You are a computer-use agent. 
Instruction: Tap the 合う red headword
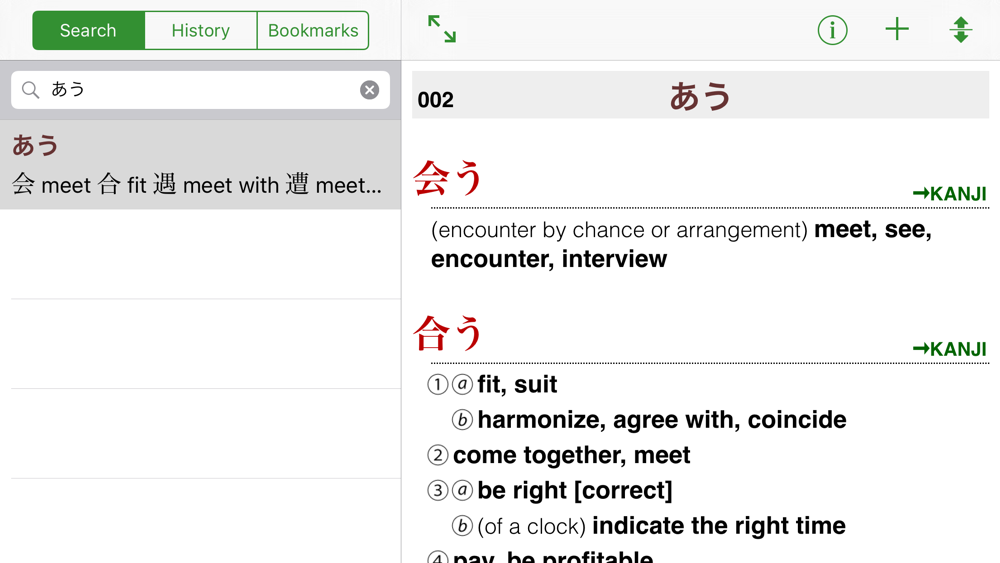coord(448,333)
